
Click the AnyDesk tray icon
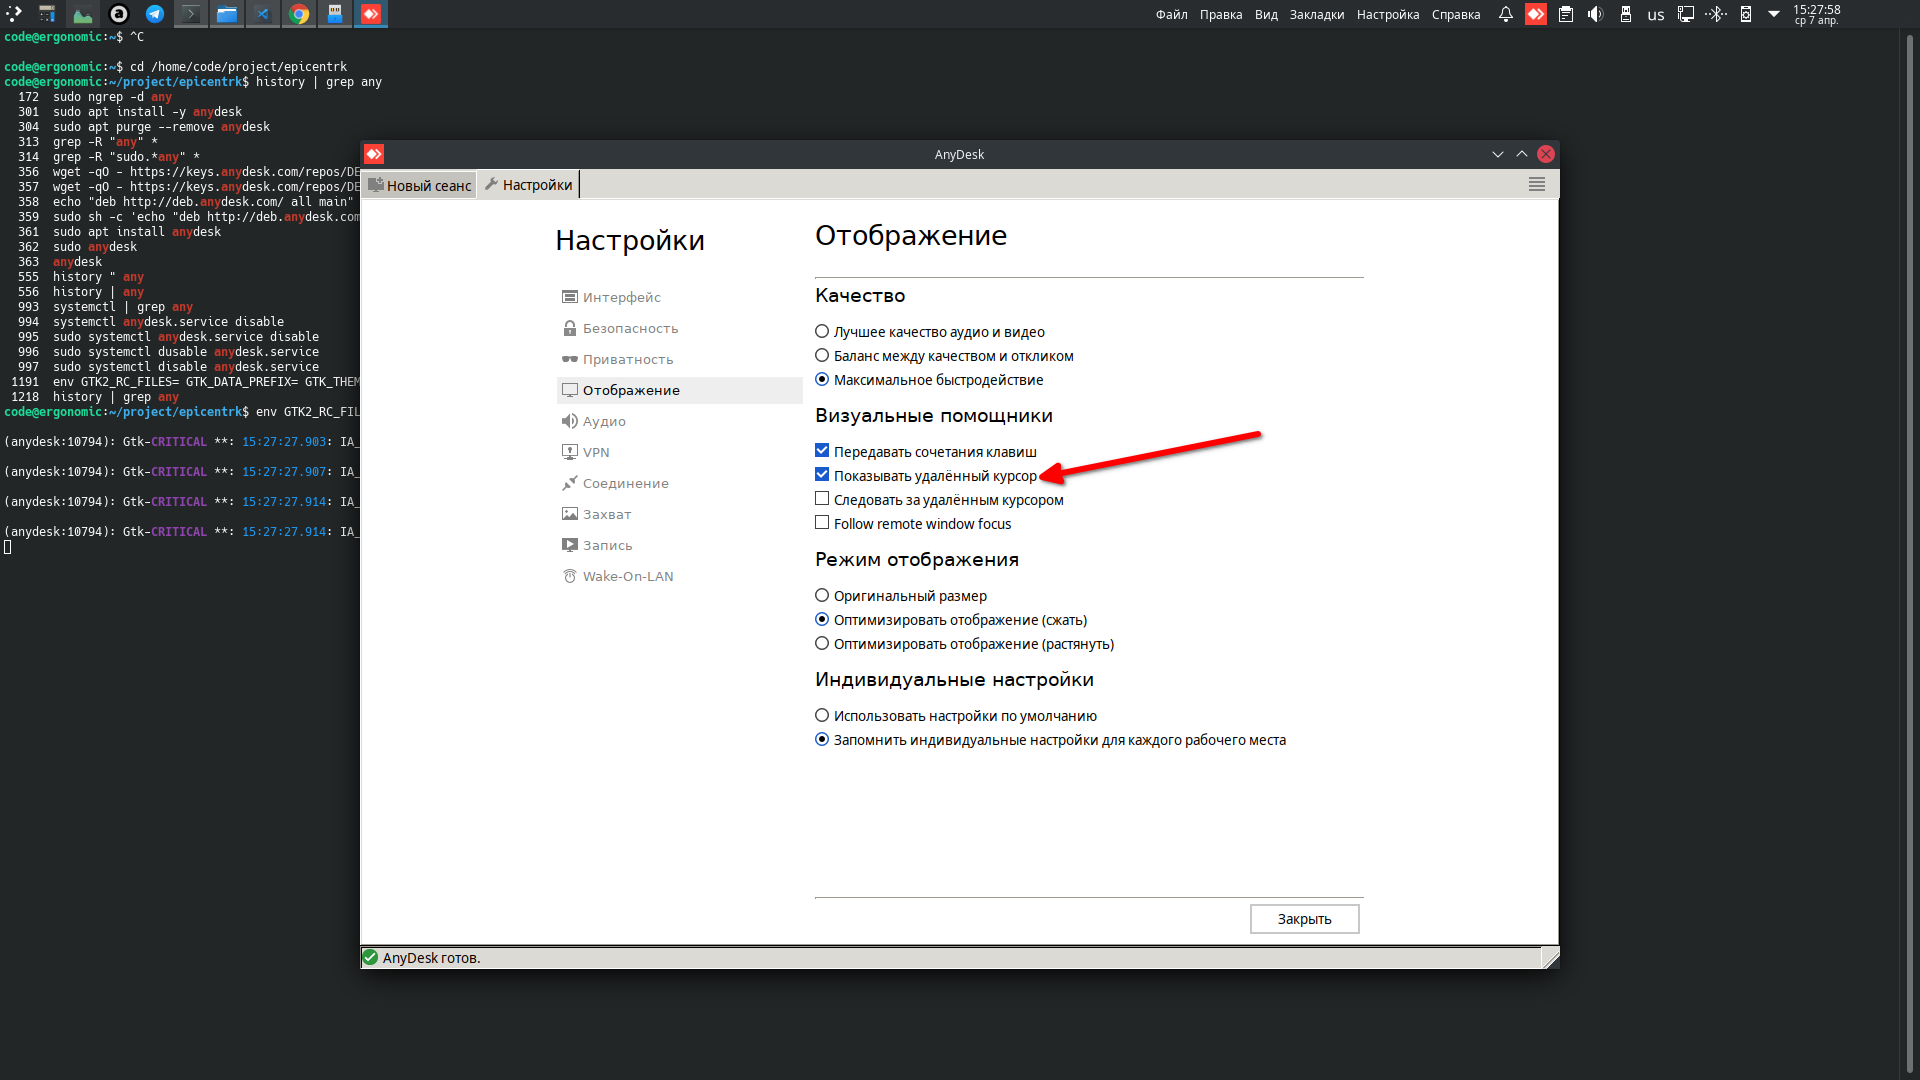[1536, 14]
